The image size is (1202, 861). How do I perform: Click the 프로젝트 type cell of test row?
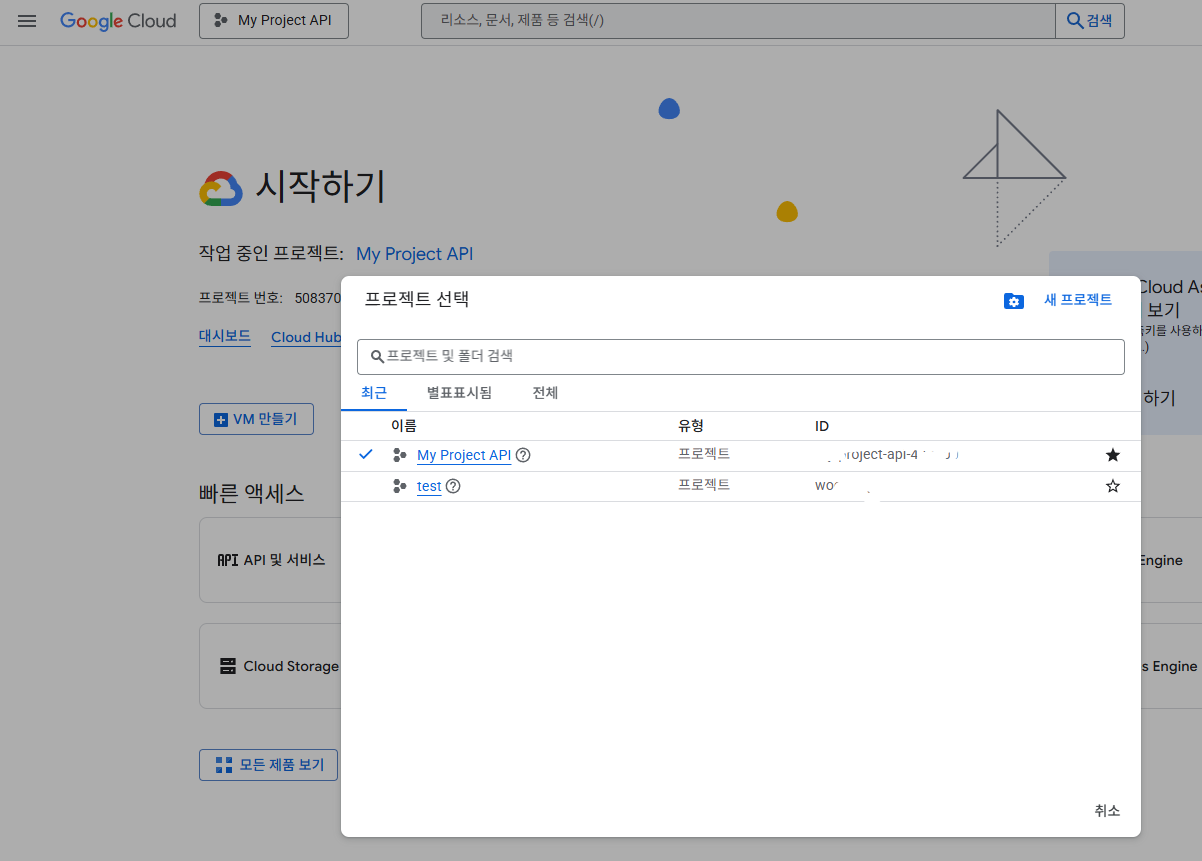704,485
